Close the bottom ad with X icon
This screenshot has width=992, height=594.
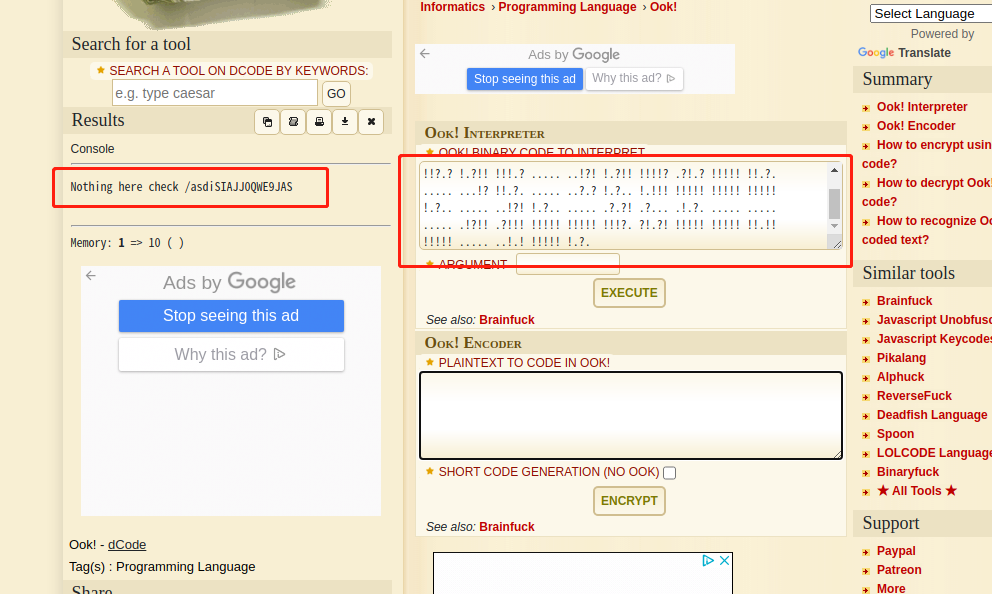click(725, 560)
